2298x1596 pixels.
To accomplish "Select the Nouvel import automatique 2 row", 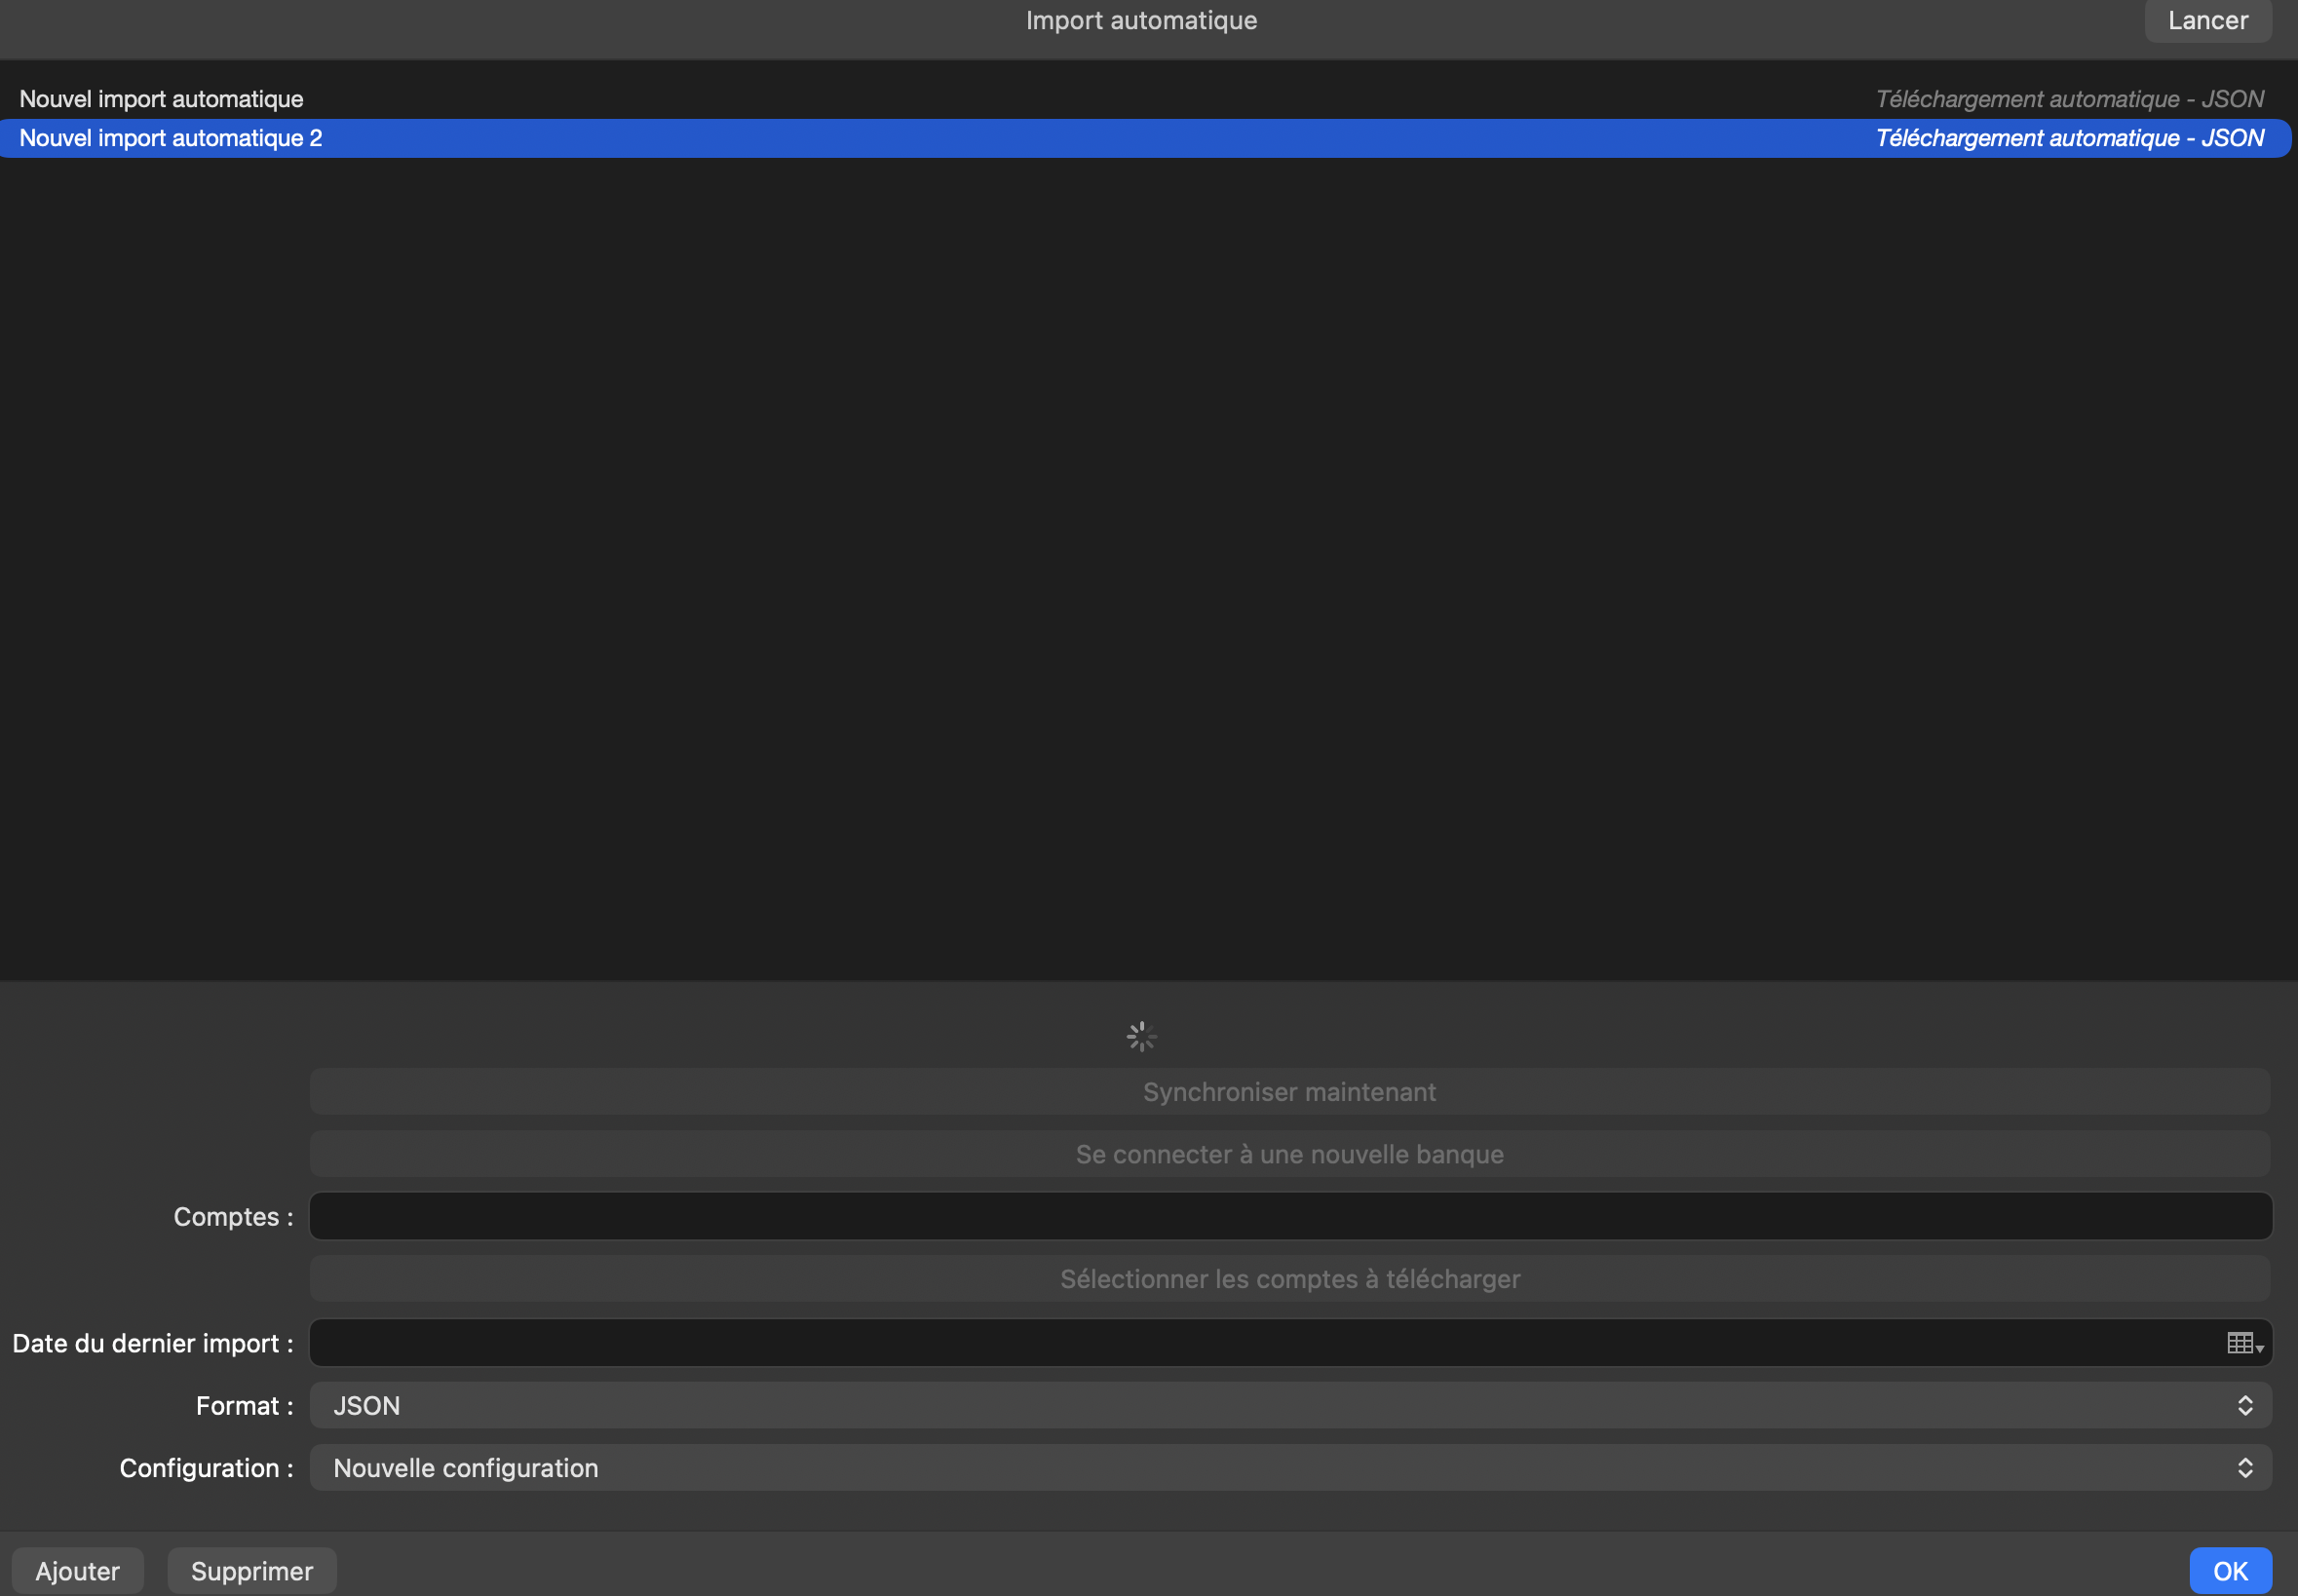I will [1146, 138].
